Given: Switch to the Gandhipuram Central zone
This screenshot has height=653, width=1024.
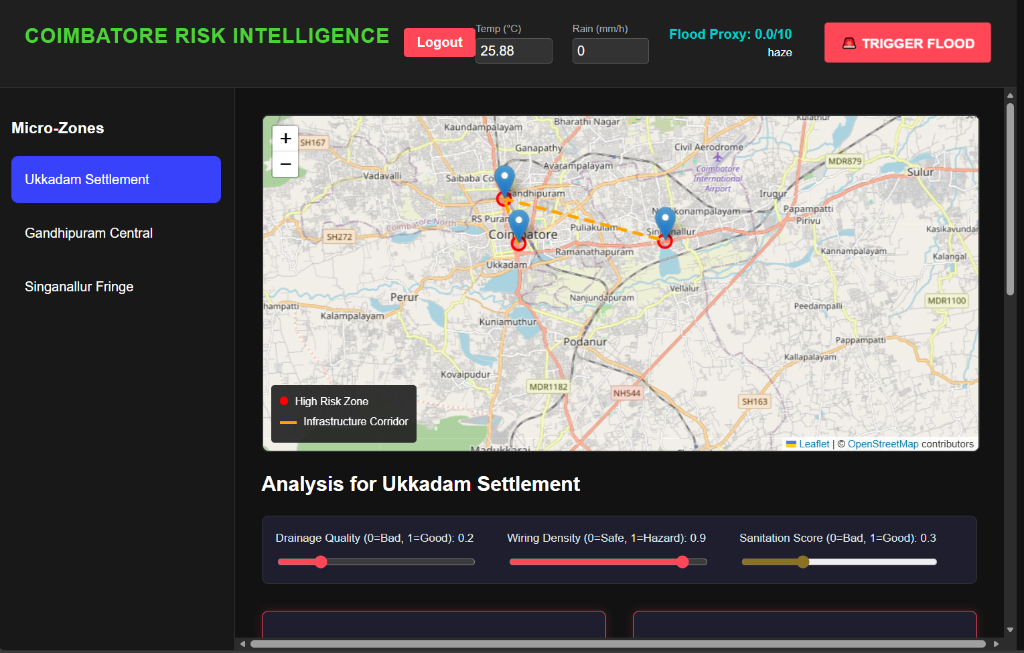Looking at the screenshot, I should click(115, 233).
